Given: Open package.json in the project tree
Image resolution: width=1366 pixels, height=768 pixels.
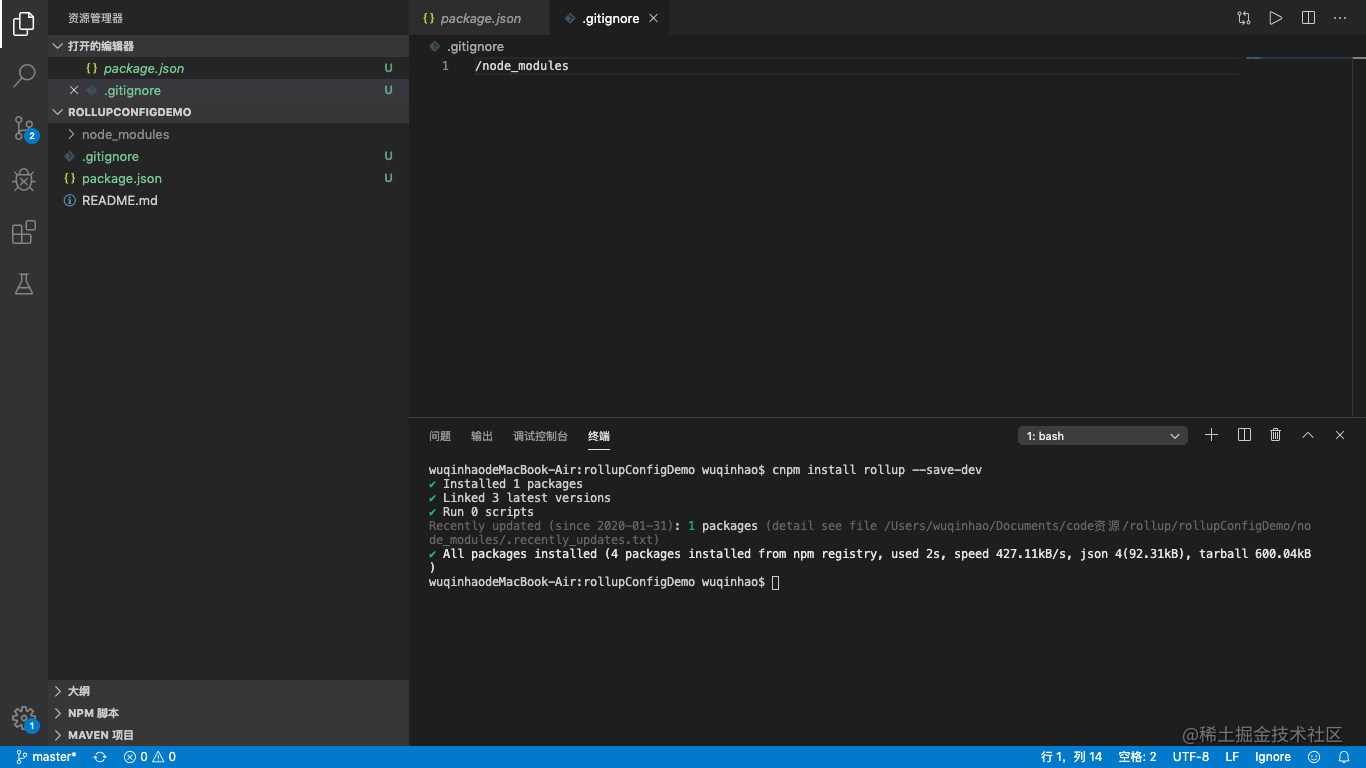Looking at the screenshot, I should click(229, 178).
